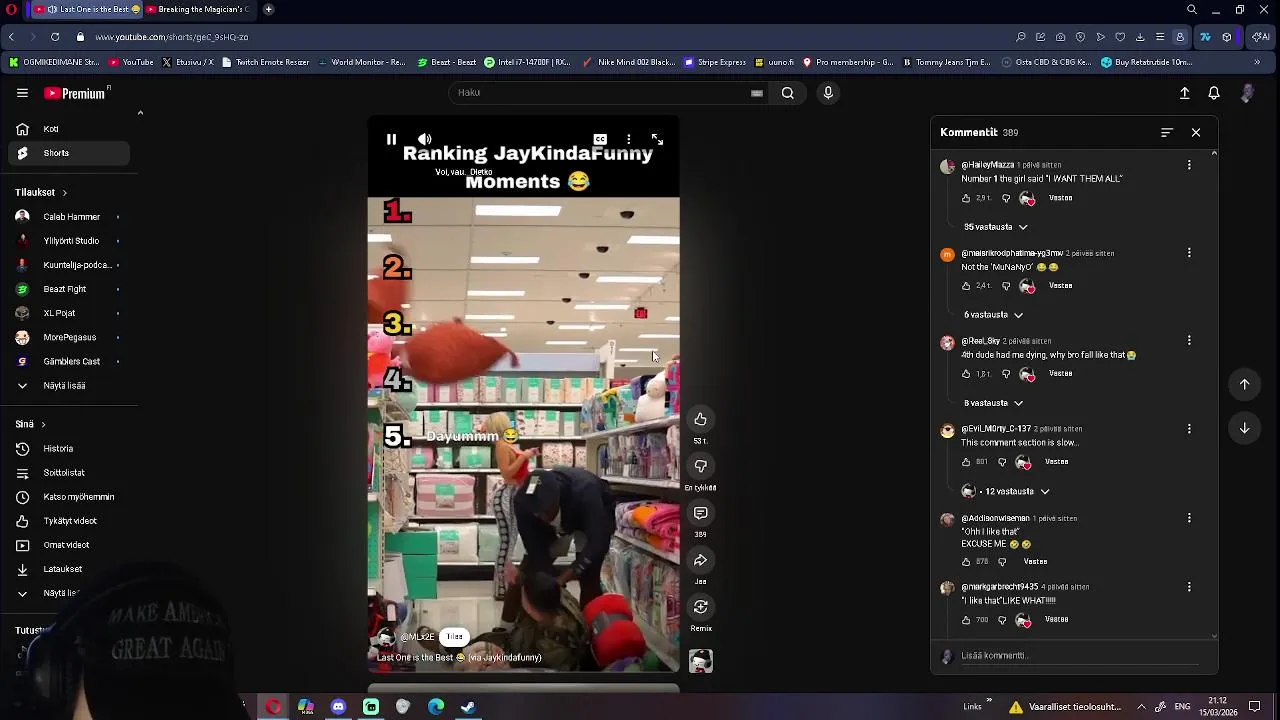Screen dimensions: 1280x720
Task: Open Steam from taskbar
Action: (x=468, y=707)
